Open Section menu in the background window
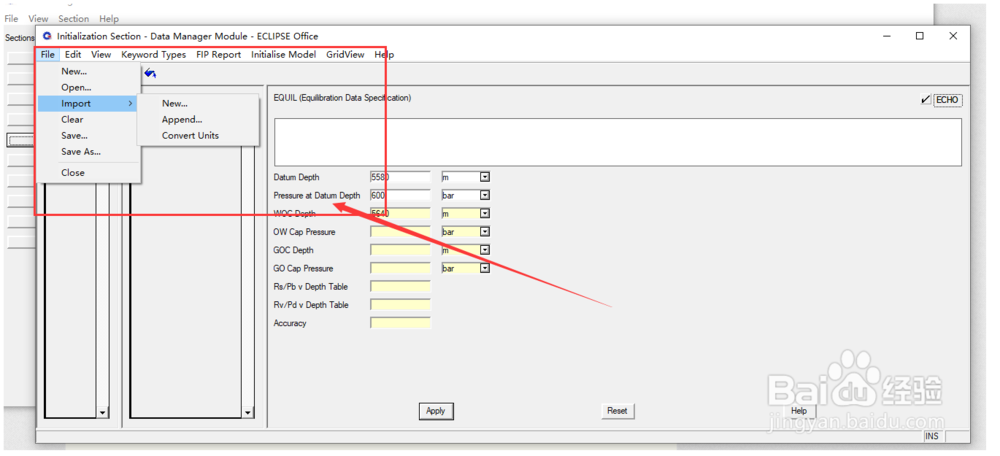1000x456 pixels. 73,19
